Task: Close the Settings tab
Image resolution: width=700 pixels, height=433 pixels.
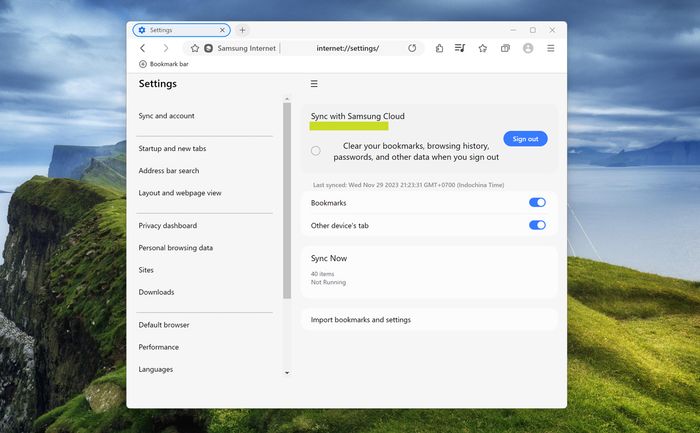Action: (222, 30)
